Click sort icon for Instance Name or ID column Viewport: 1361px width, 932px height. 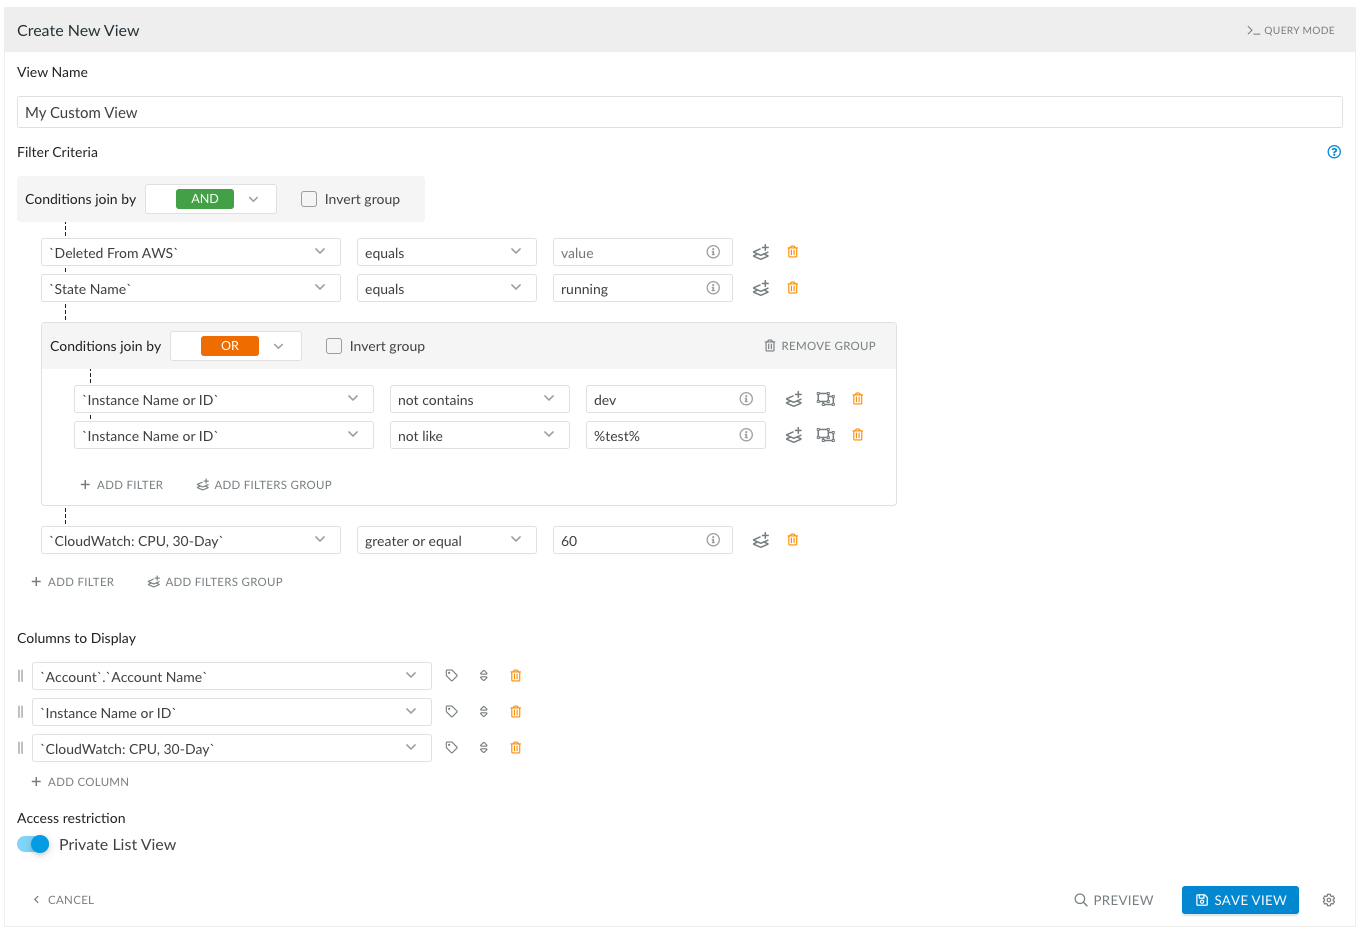tap(484, 712)
